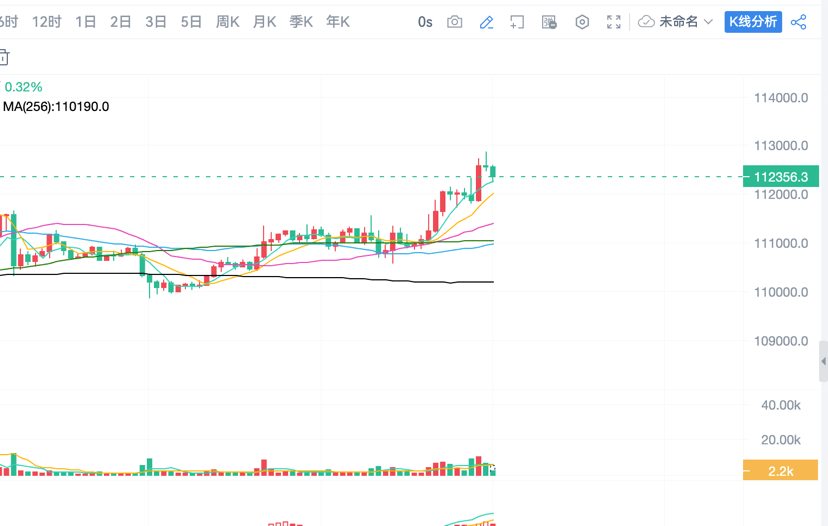The image size is (828, 526).
Task: Switch to 2日 timeframe
Action: click(120, 22)
